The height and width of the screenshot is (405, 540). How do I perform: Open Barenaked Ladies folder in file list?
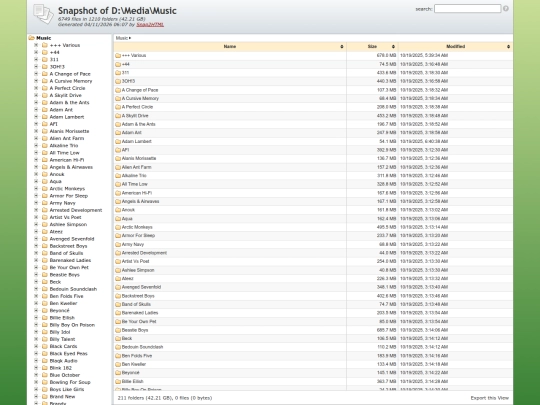click(140, 313)
